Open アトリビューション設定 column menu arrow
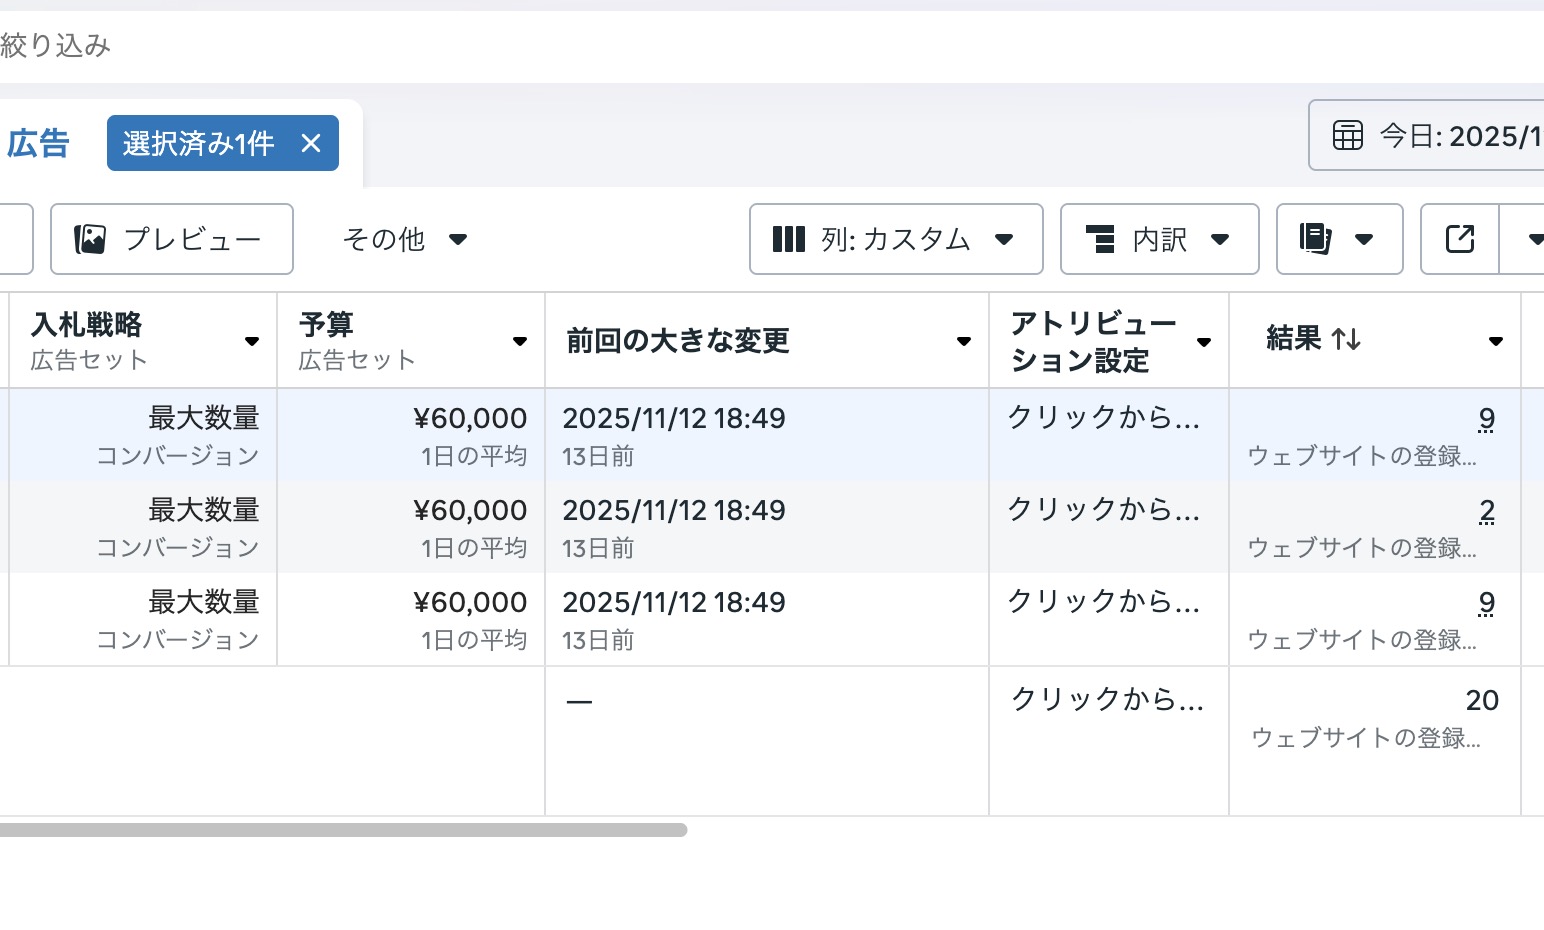The image size is (1544, 930). point(1204,342)
